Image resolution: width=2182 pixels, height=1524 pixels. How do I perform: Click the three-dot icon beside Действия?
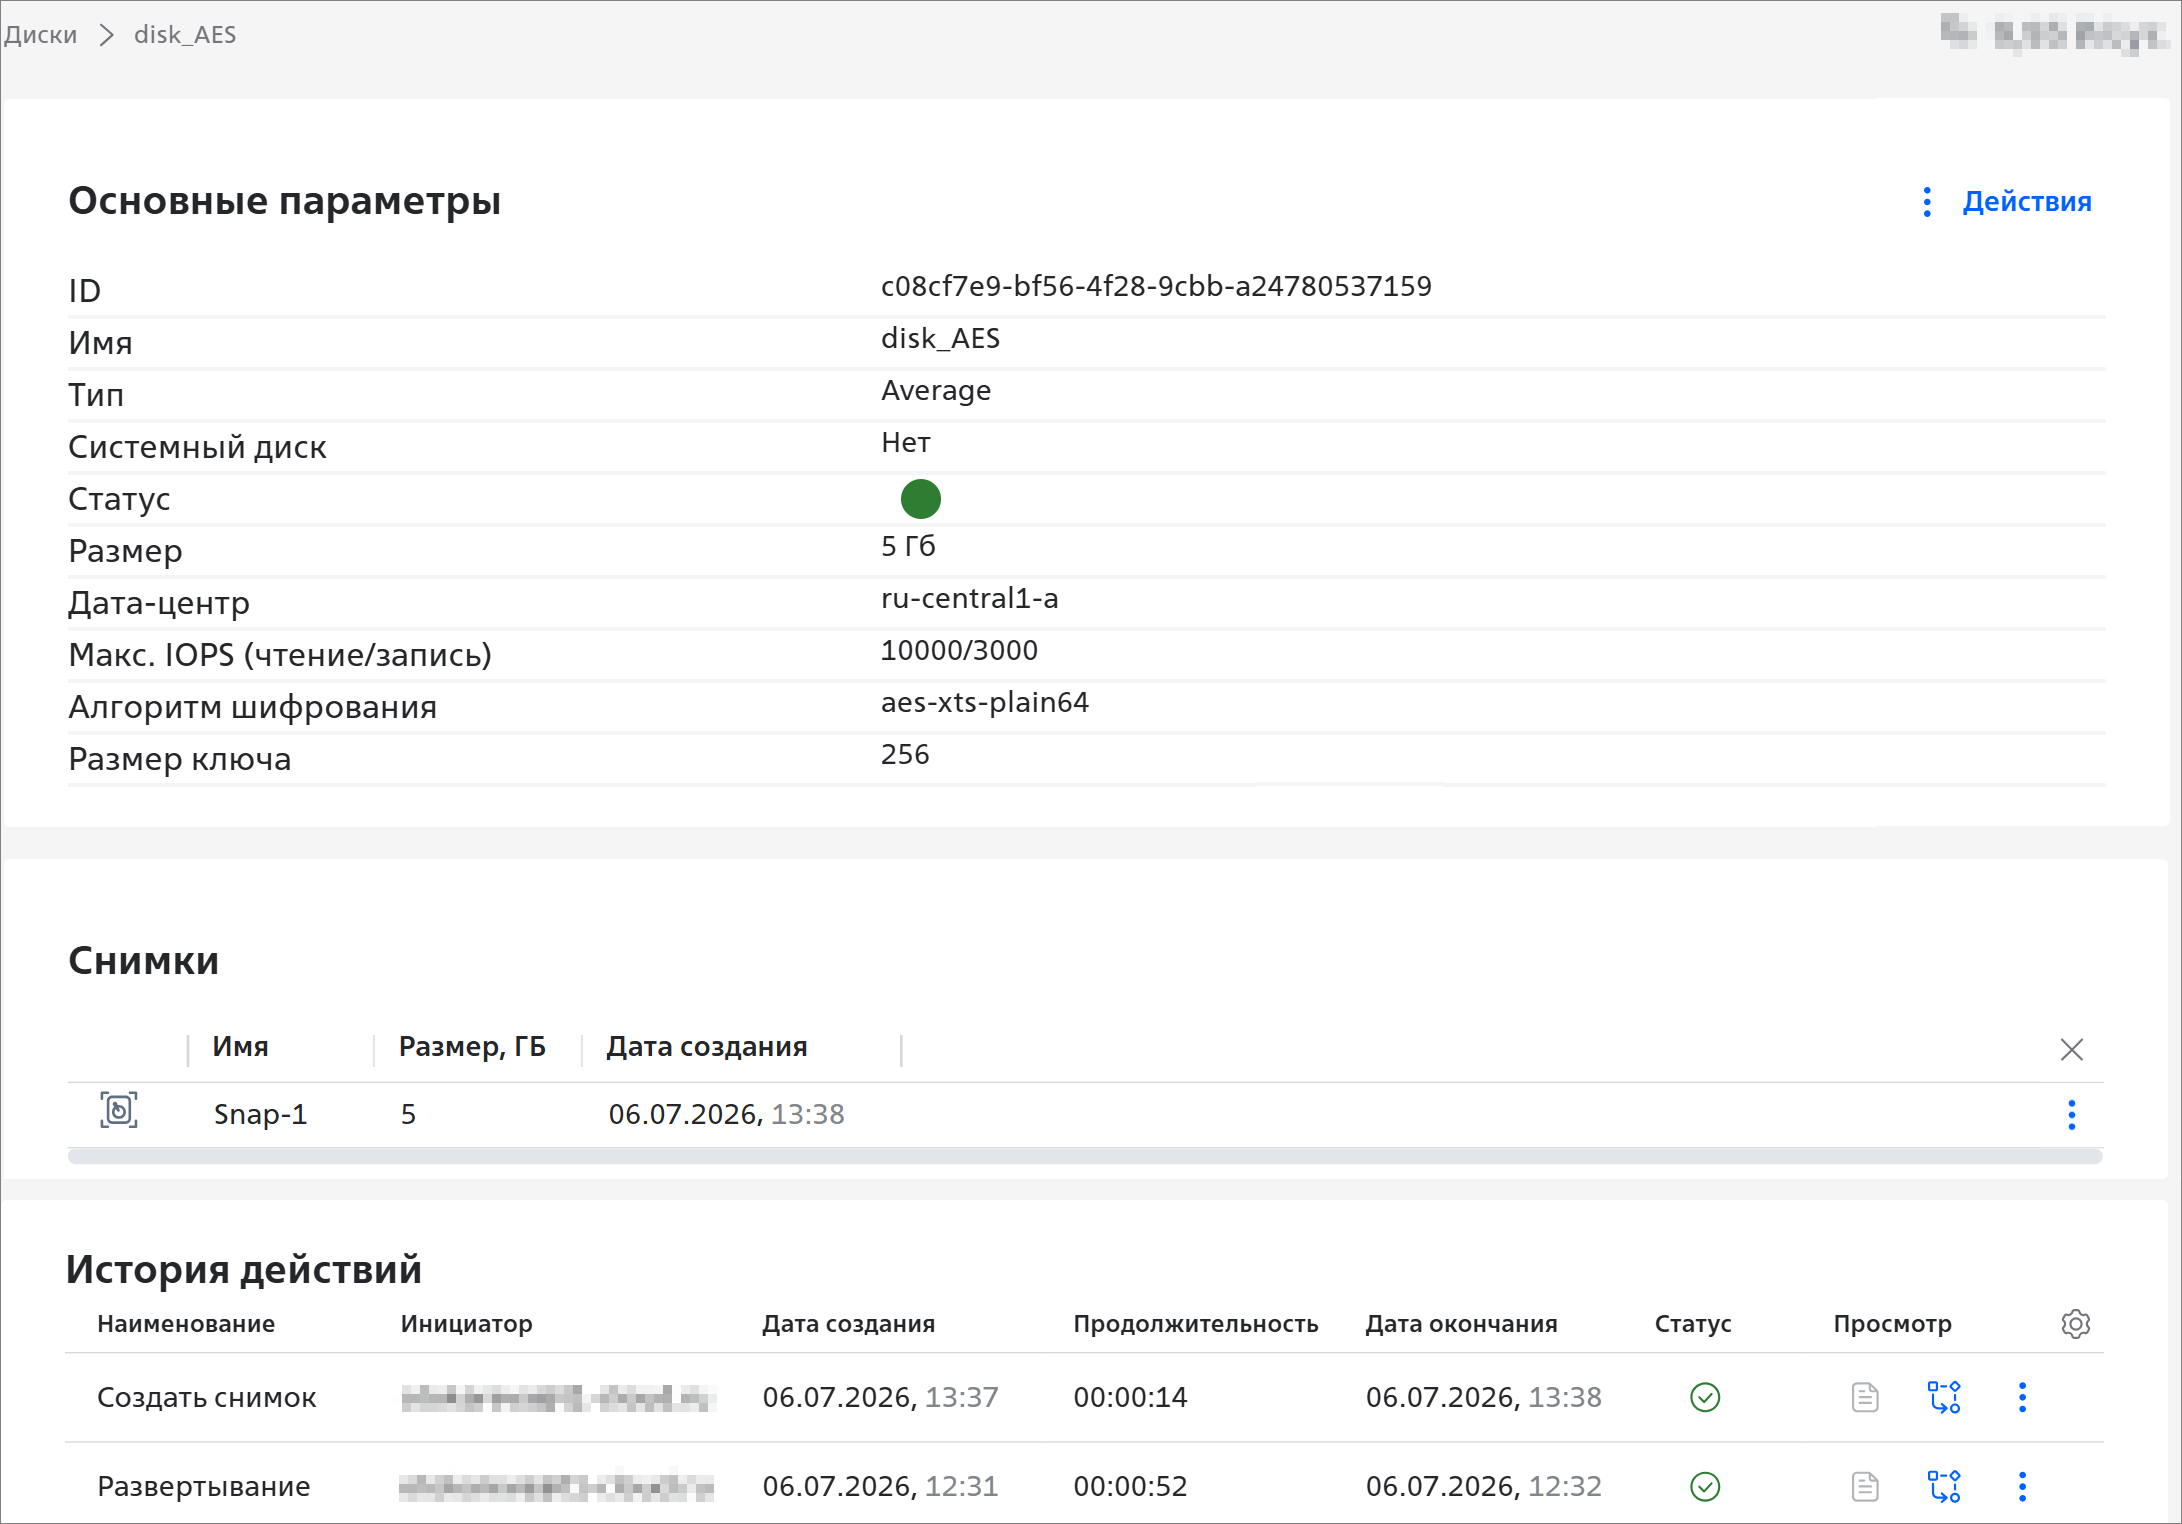(x=1927, y=202)
